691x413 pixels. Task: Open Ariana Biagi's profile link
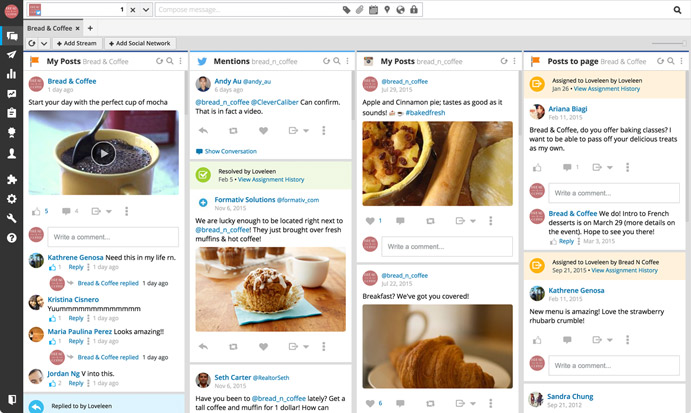click(568, 109)
